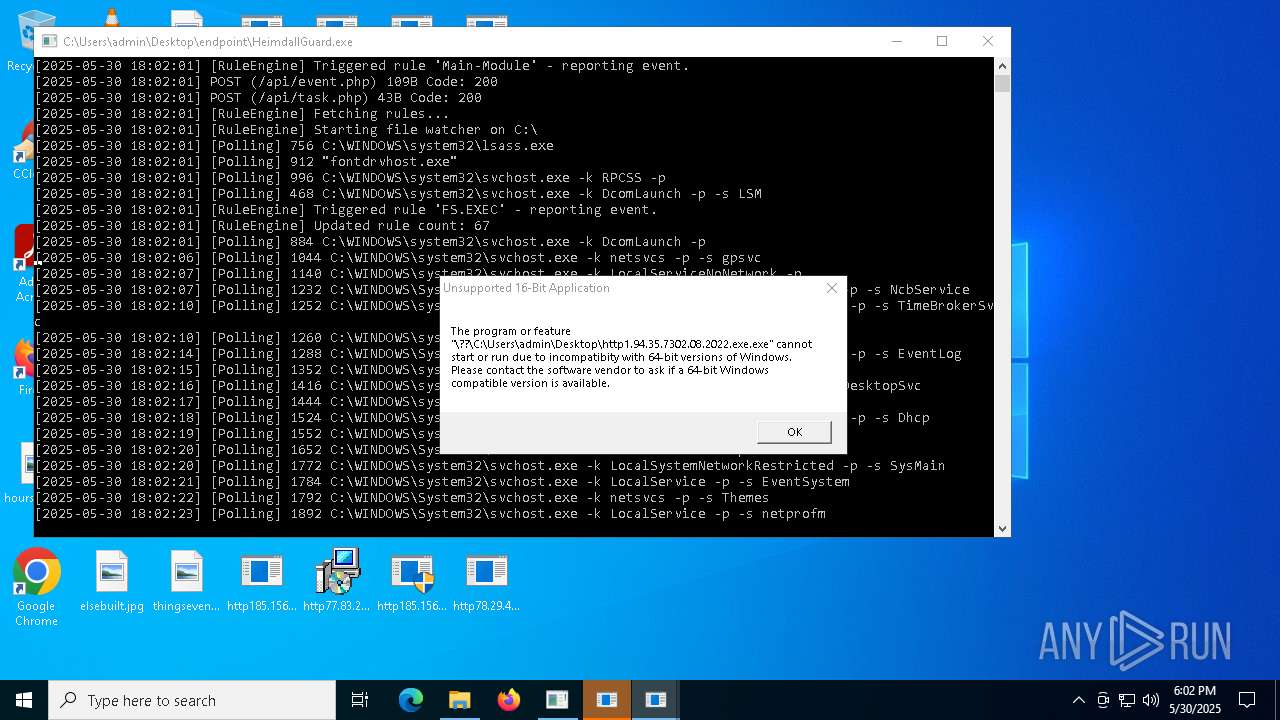Select the elsebuilt.jpg desktop file
1280x720 pixels.
pos(112,581)
